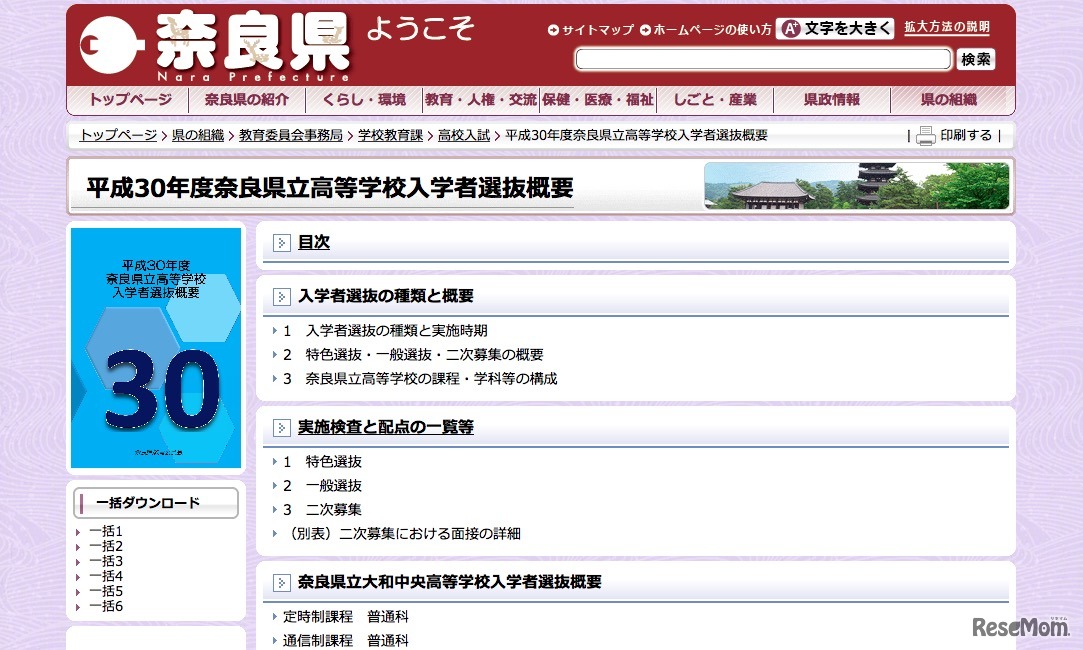Click the arrow icon beside 入学者選抜の種類と概要

[x=282, y=297]
